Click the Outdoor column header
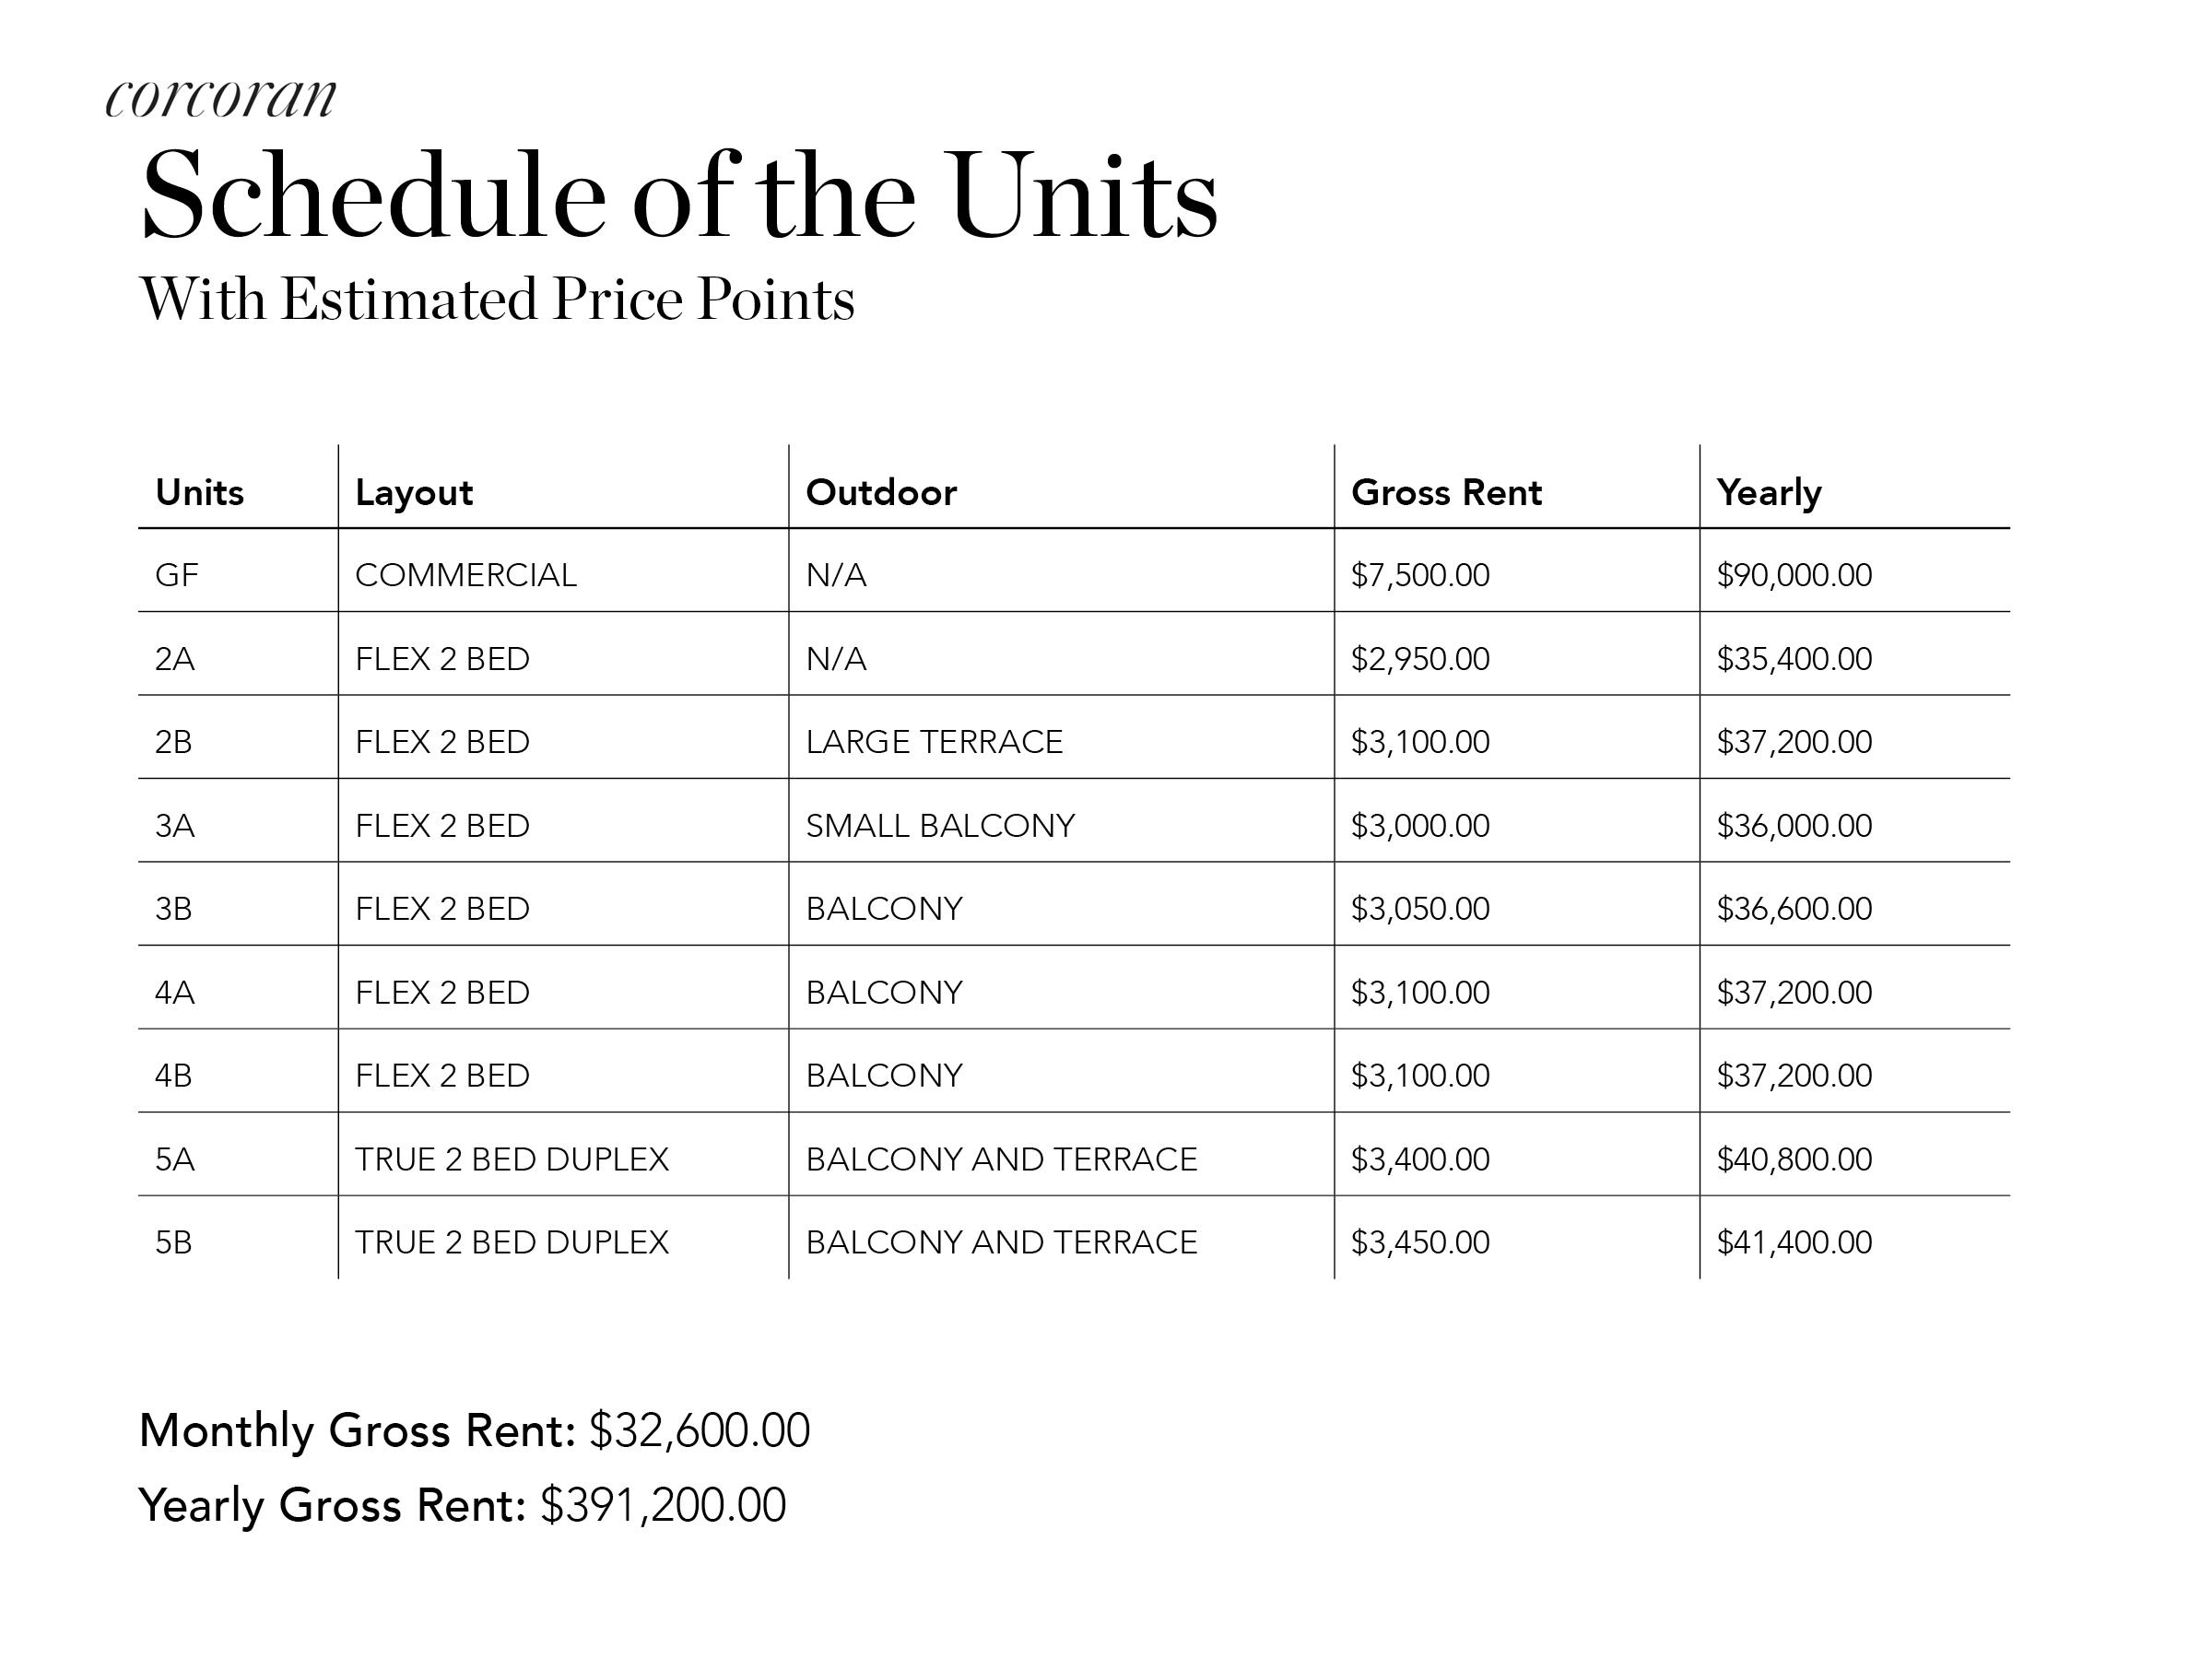The image size is (2212, 1659). point(880,492)
